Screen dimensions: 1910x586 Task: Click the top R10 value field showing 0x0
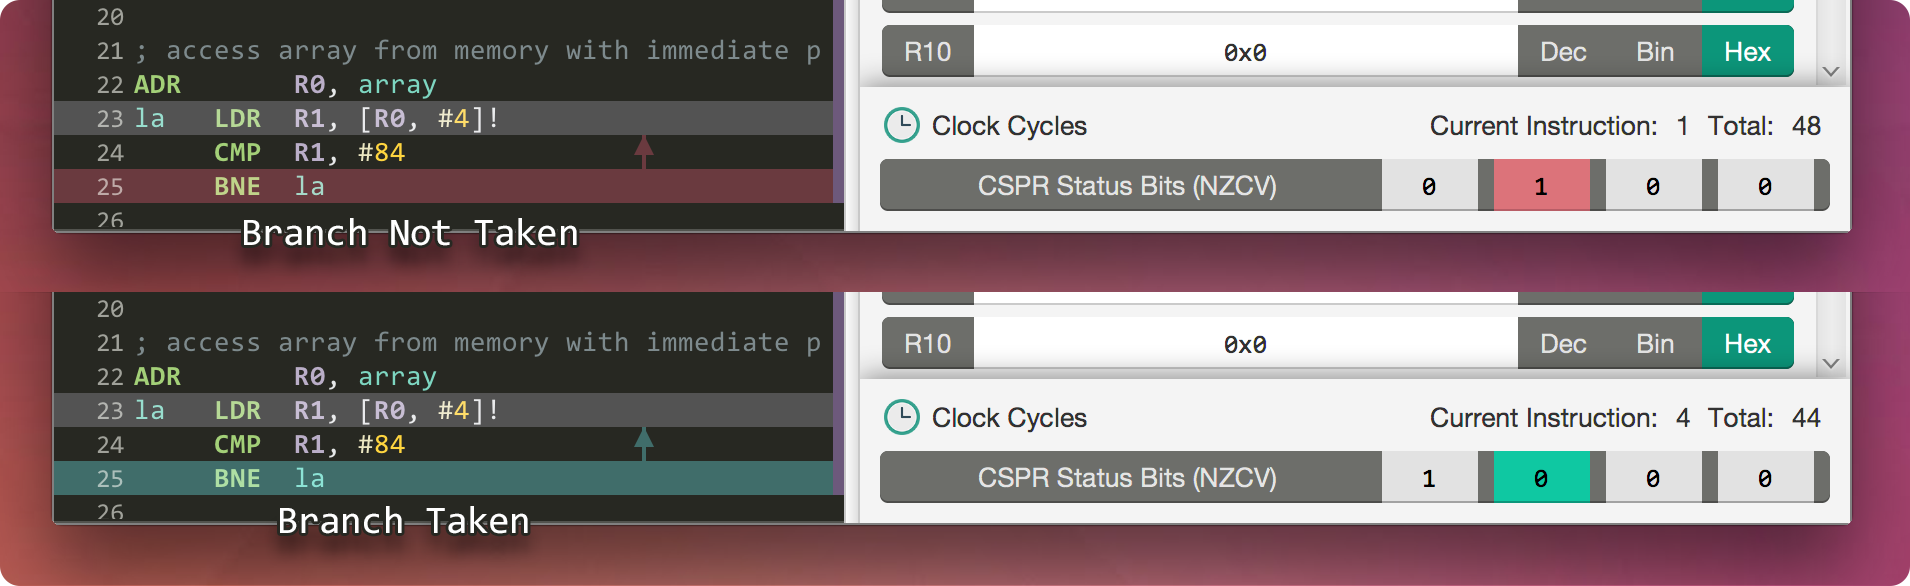[1245, 52]
